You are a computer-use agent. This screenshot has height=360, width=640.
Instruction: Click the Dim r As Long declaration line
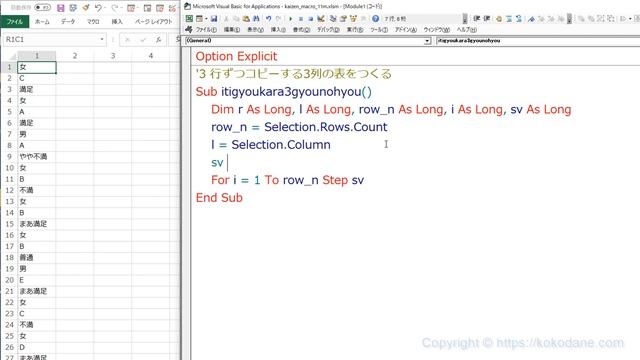click(x=391, y=109)
